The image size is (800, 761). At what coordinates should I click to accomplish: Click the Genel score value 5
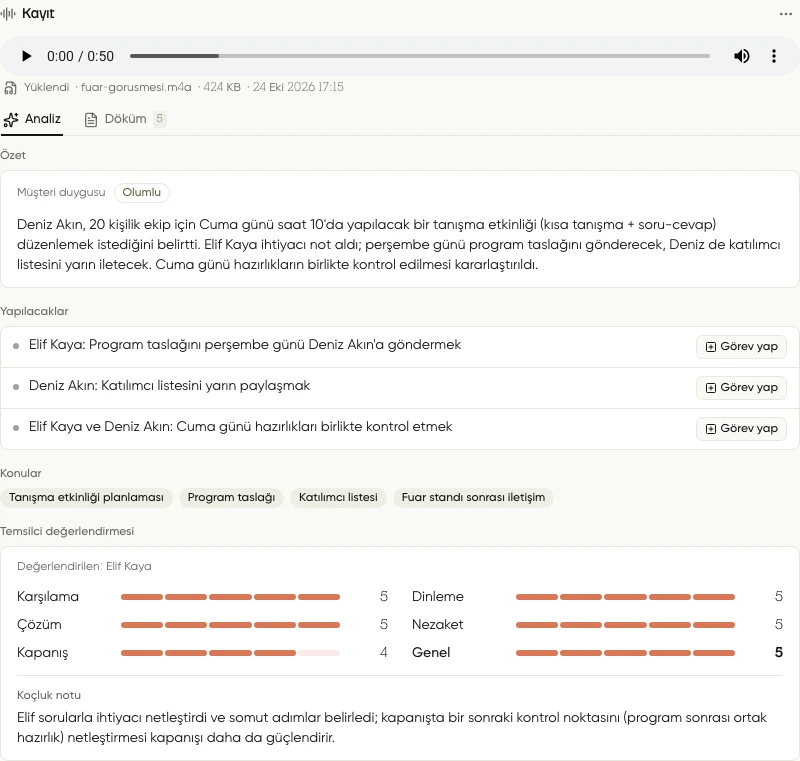click(x=779, y=652)
